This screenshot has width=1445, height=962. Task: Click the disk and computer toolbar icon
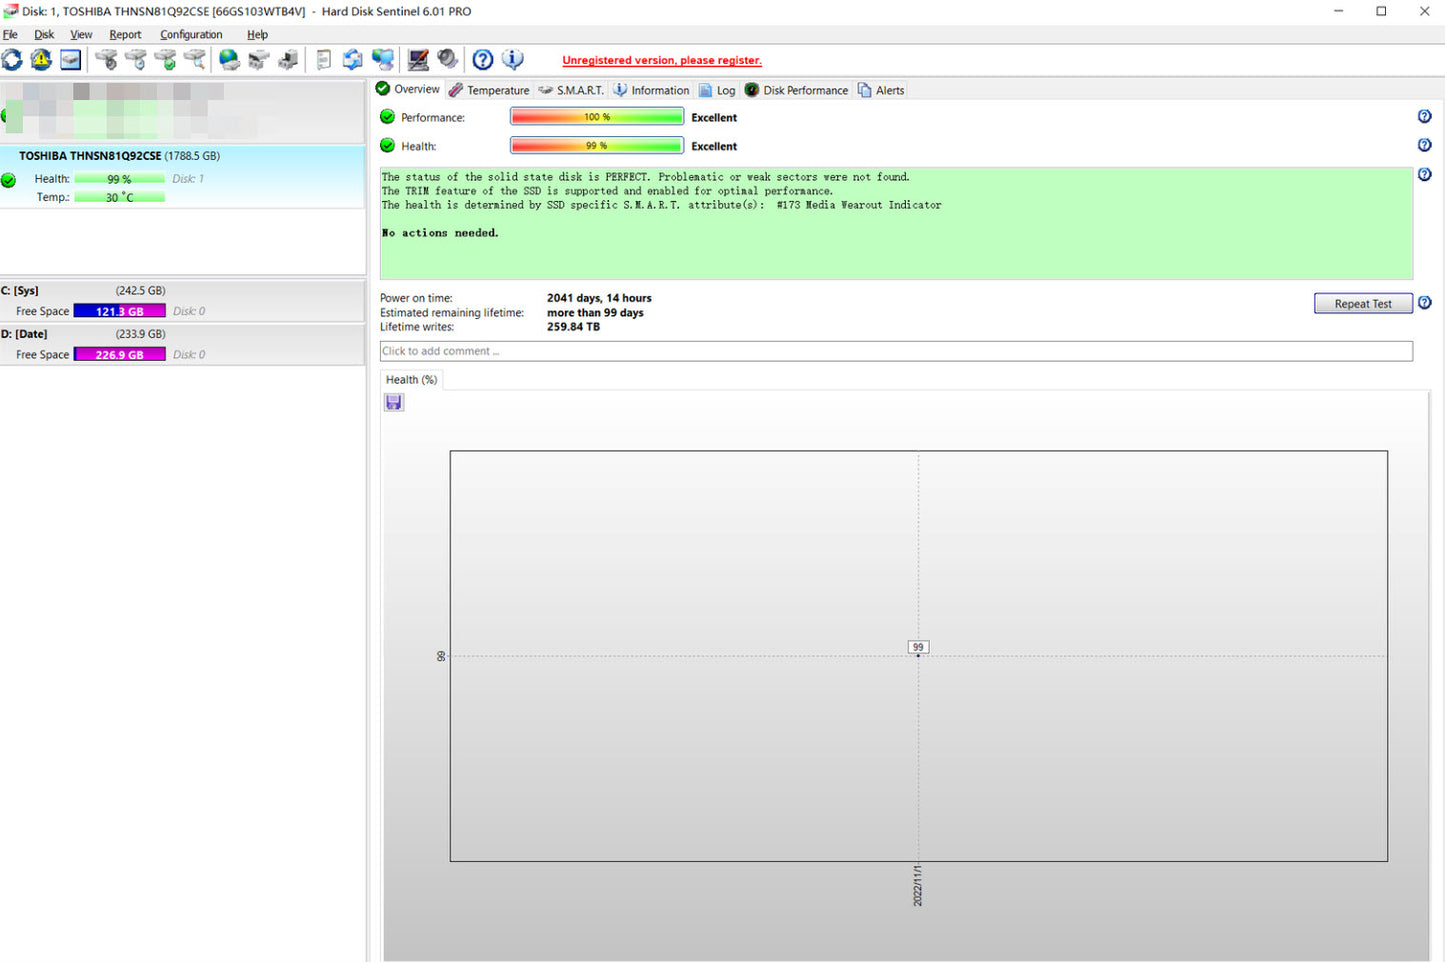tap(288, 60)
